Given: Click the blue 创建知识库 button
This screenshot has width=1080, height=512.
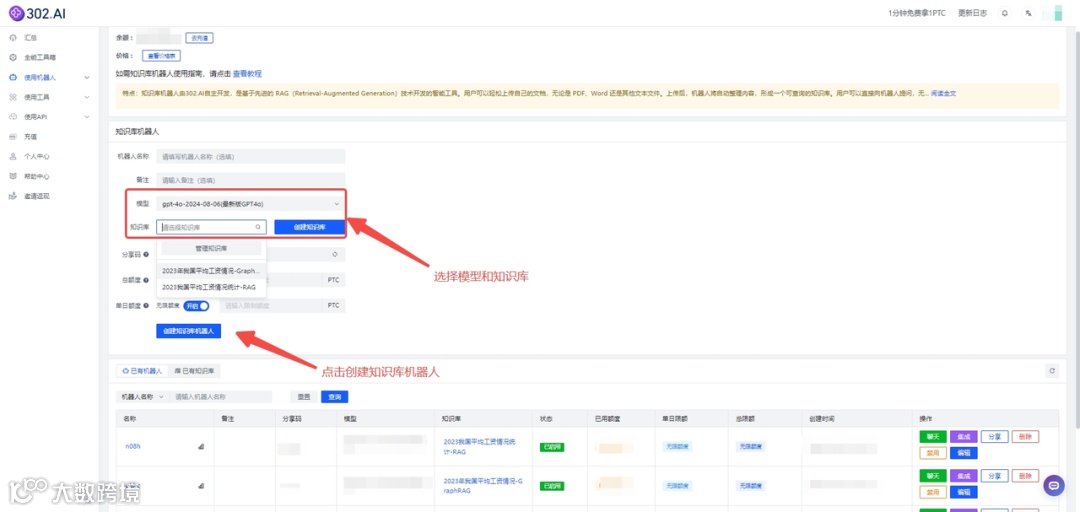Looking at the screenshot, I should 309,227.
